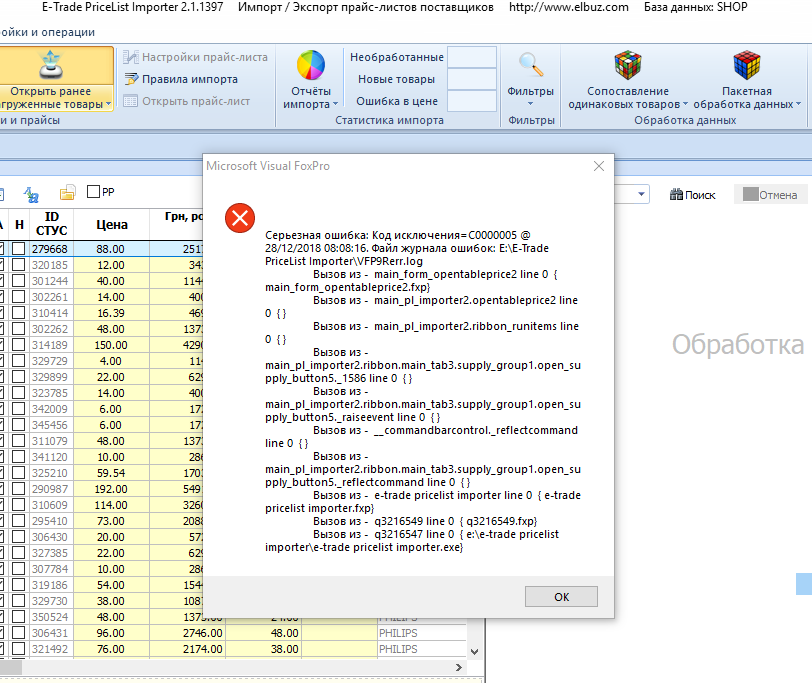Select the price cell 192.00
This screenshot has height=683, width=812.
coord(111,489)
